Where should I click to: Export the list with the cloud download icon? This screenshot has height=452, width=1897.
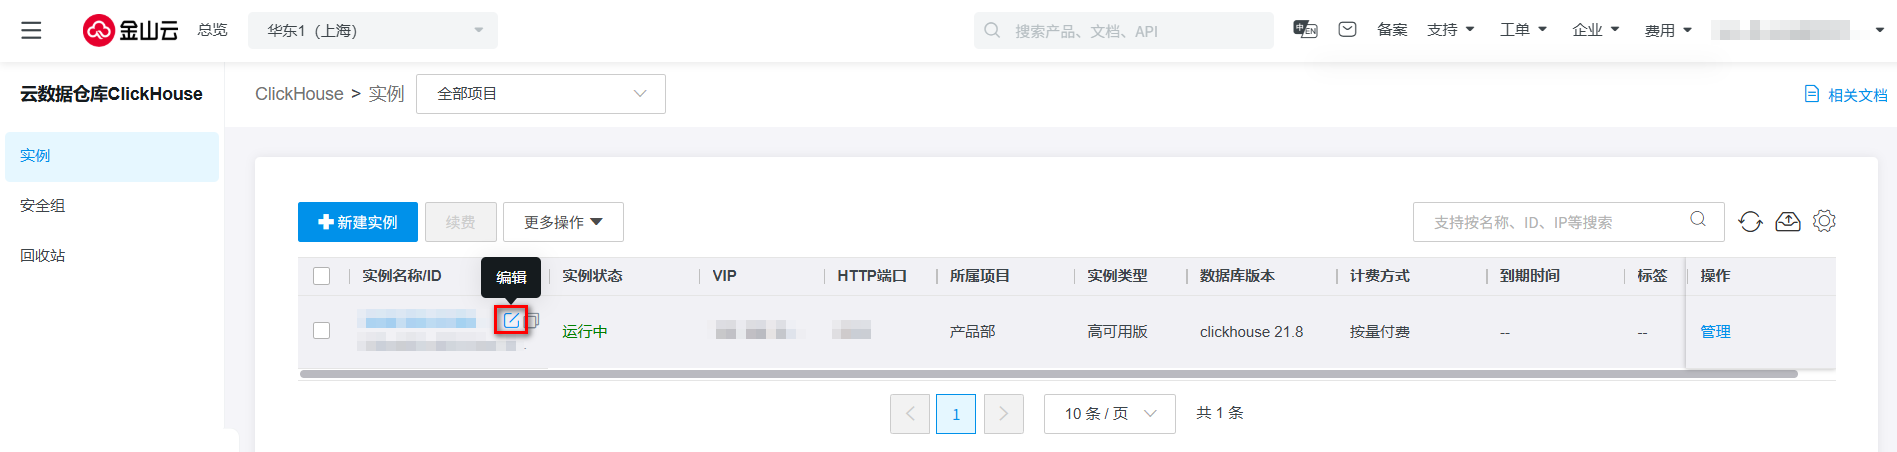click(x=1788, y=222)
